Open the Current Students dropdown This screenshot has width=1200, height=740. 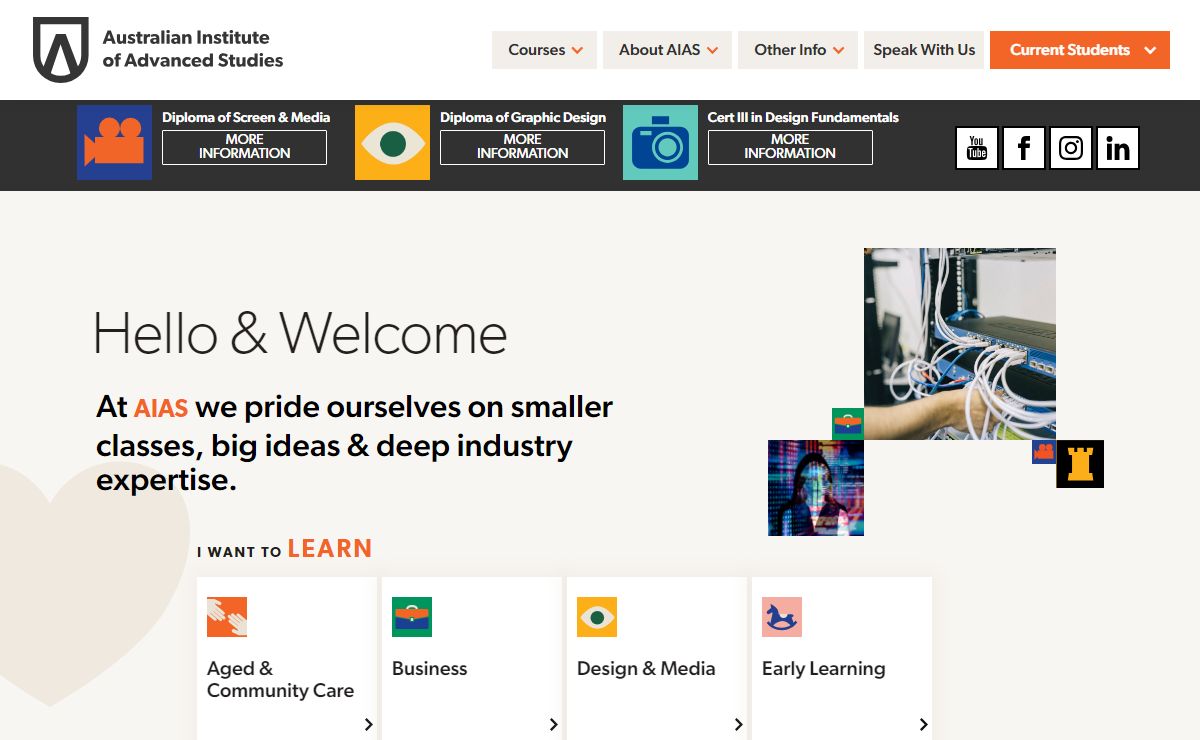coord(1080,50)
